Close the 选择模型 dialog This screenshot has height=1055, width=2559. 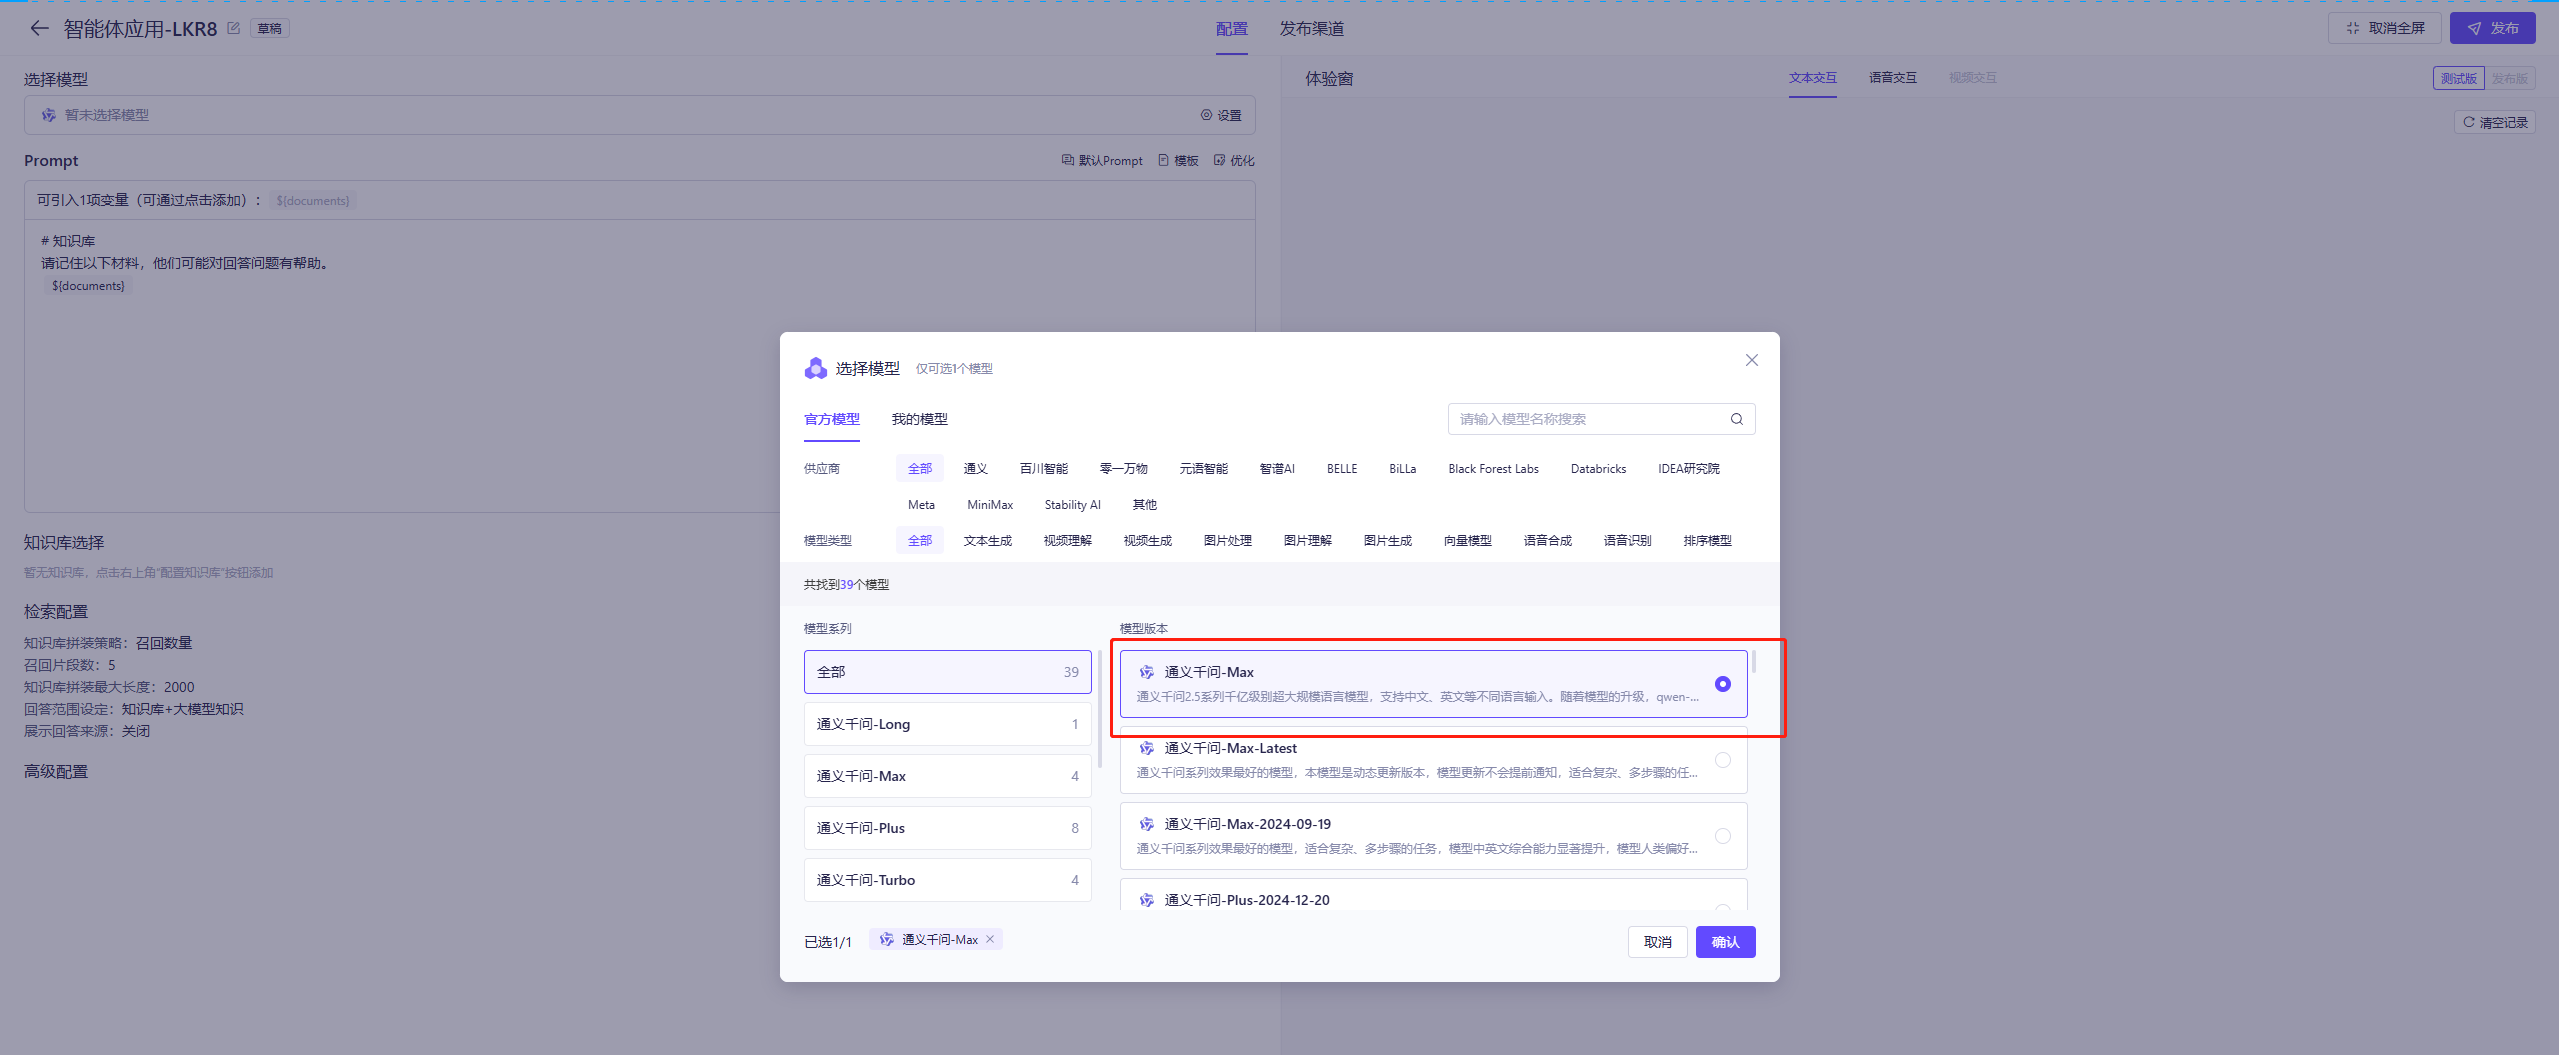pos(1752,360)
